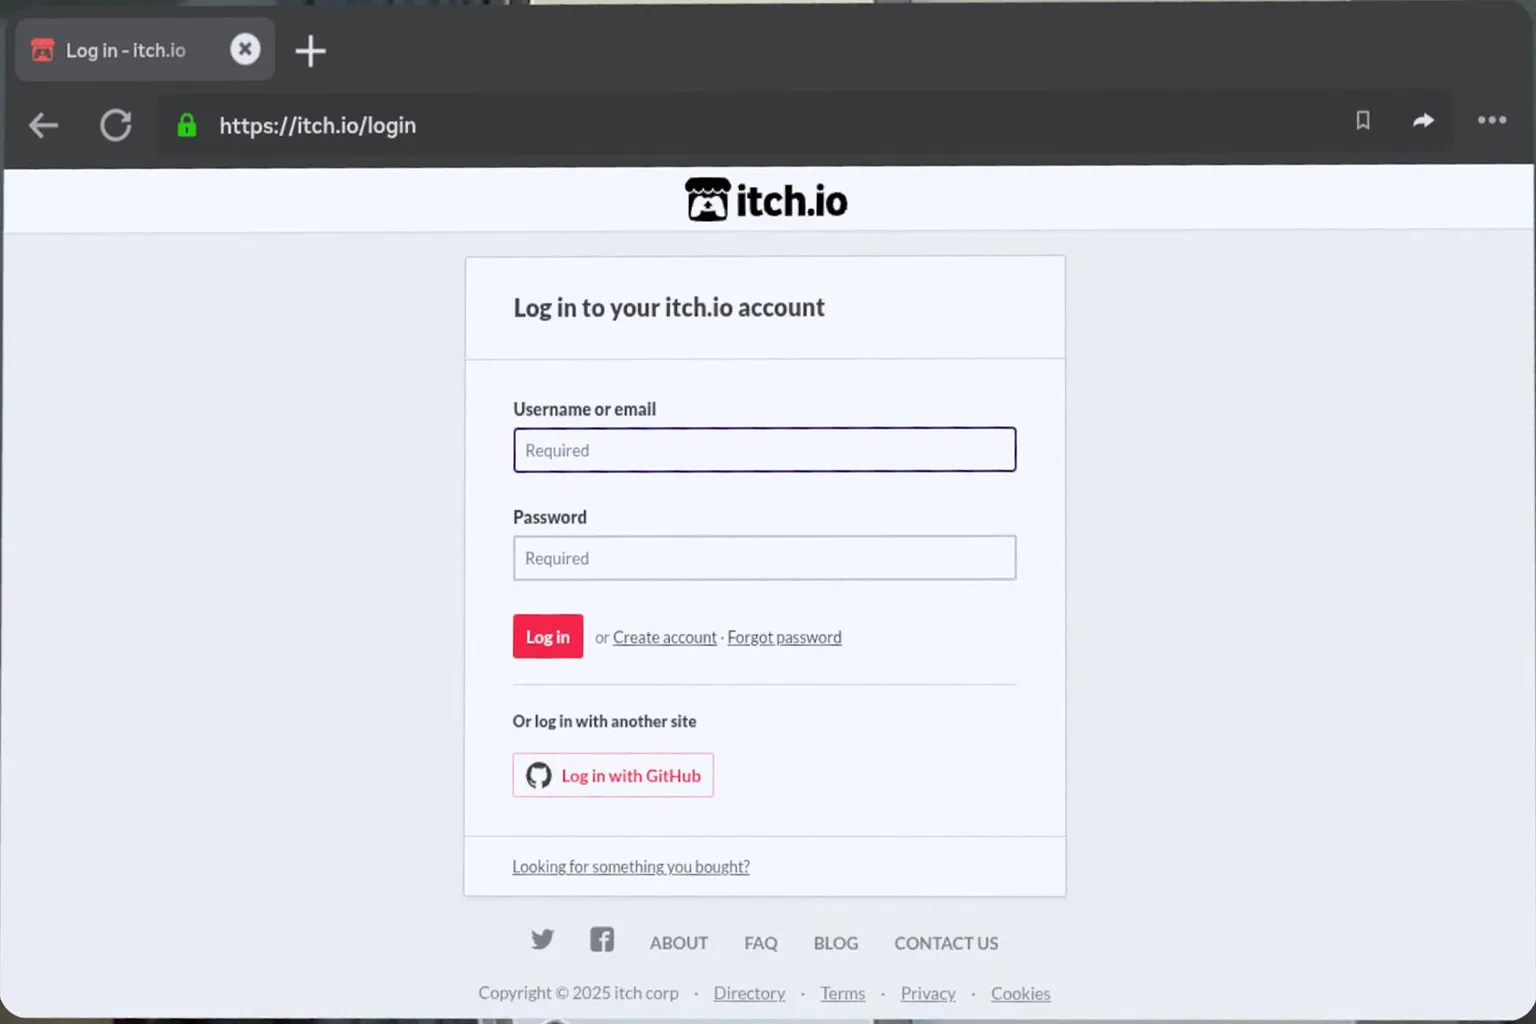Screen dimensions: 1536x1024
Task: Open the Directory footer link
Action: pyautogui.click(x=749, y=993)
